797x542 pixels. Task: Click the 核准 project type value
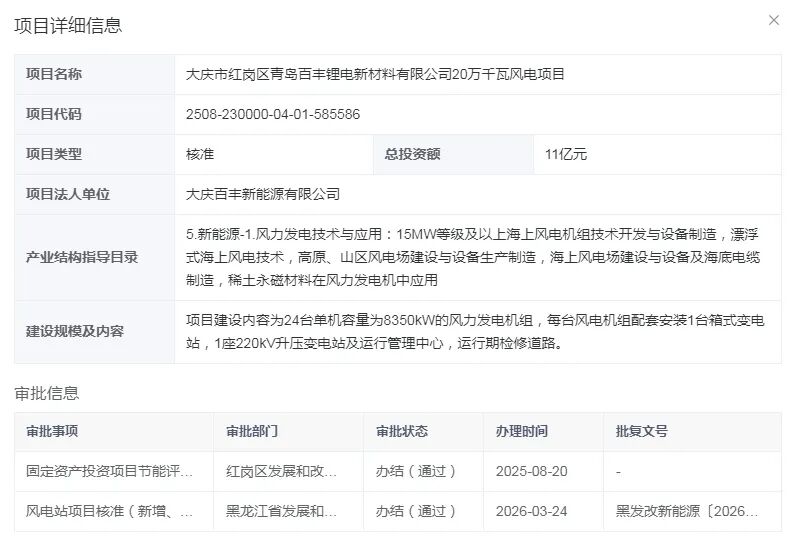click(200, 154)
